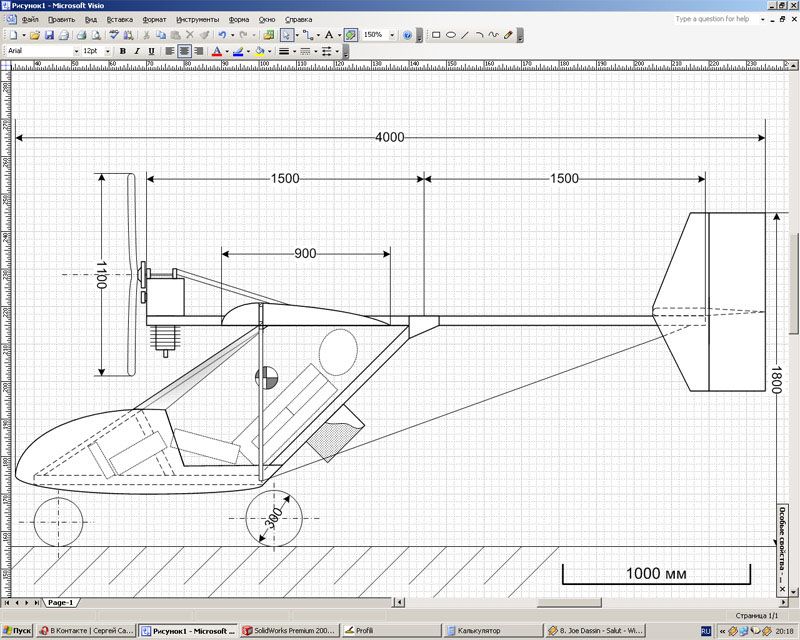
Task: Select the Pointer tool
Action: pos(286,34)
